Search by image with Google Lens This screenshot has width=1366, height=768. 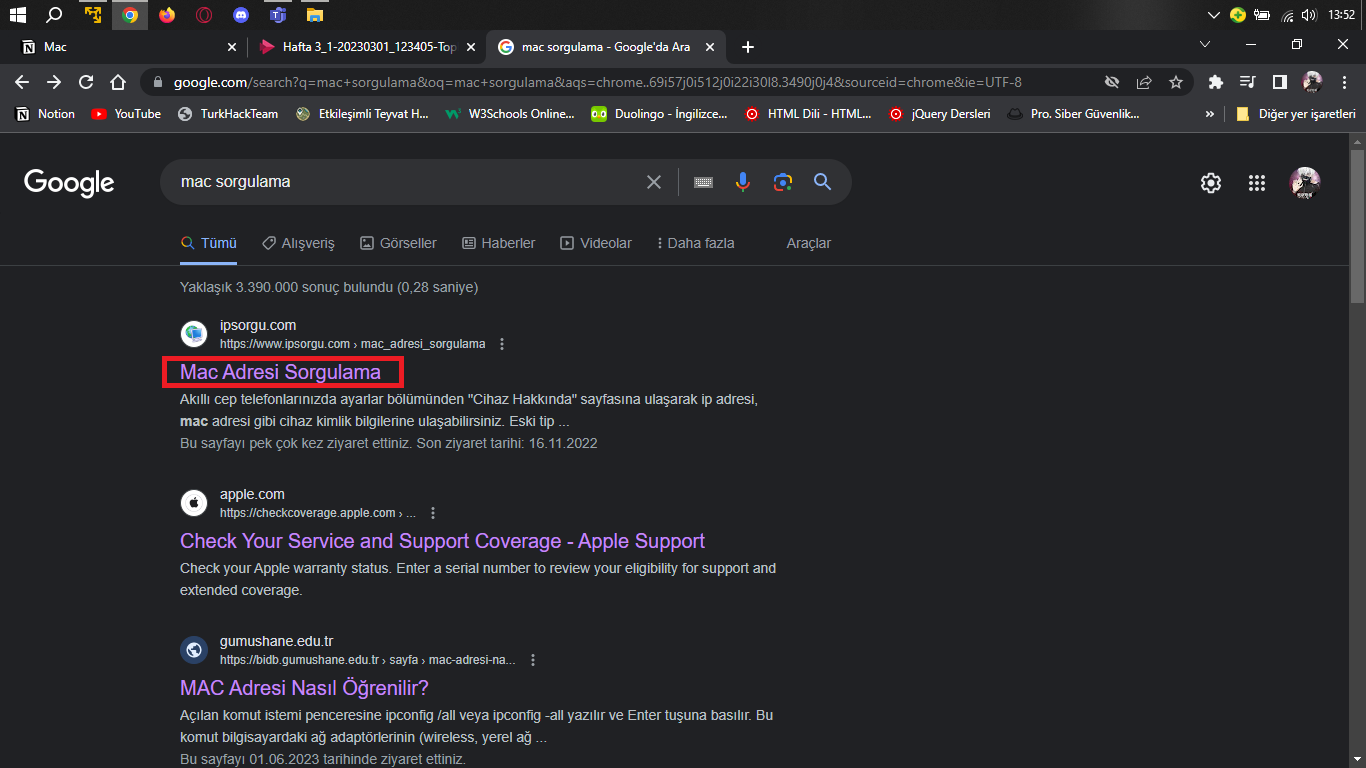tap(782, 182)
